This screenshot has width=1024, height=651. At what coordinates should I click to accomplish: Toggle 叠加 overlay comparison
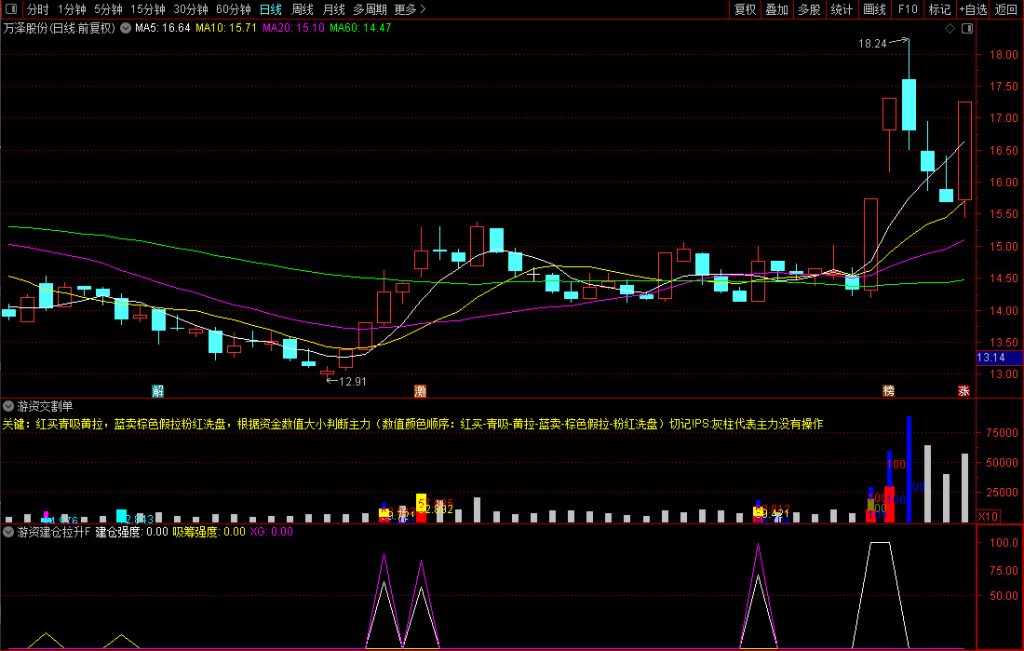click(777, 9)
